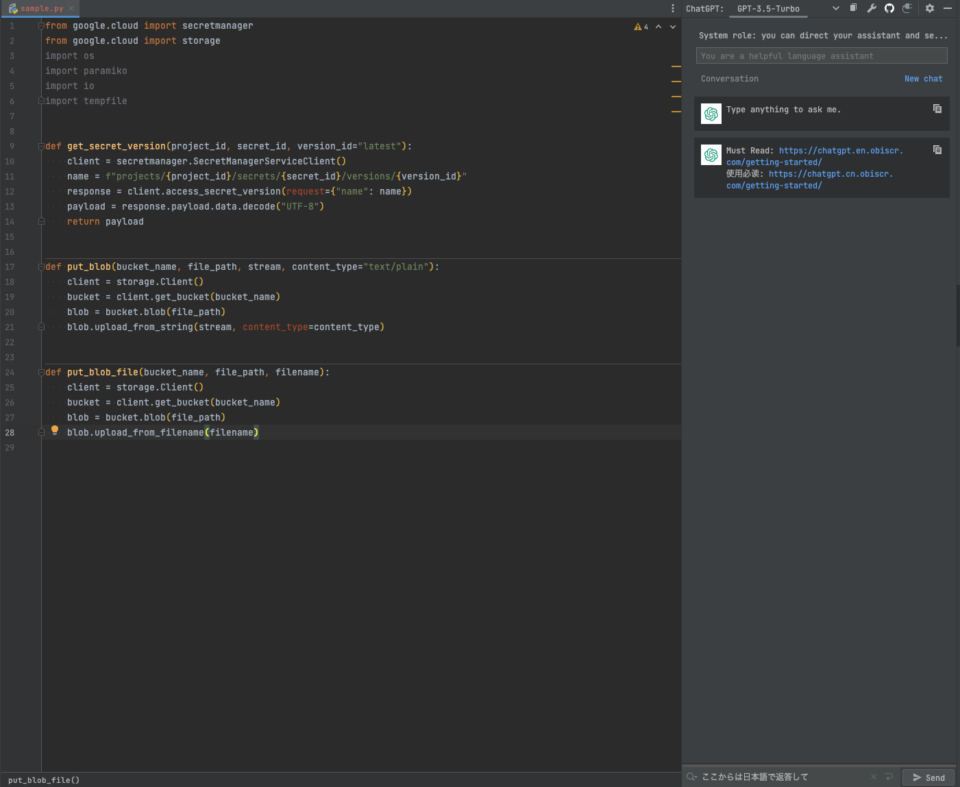960x787 pixels.
Task: Jump to previous warning with up arrow
Action: pos(658,27)
